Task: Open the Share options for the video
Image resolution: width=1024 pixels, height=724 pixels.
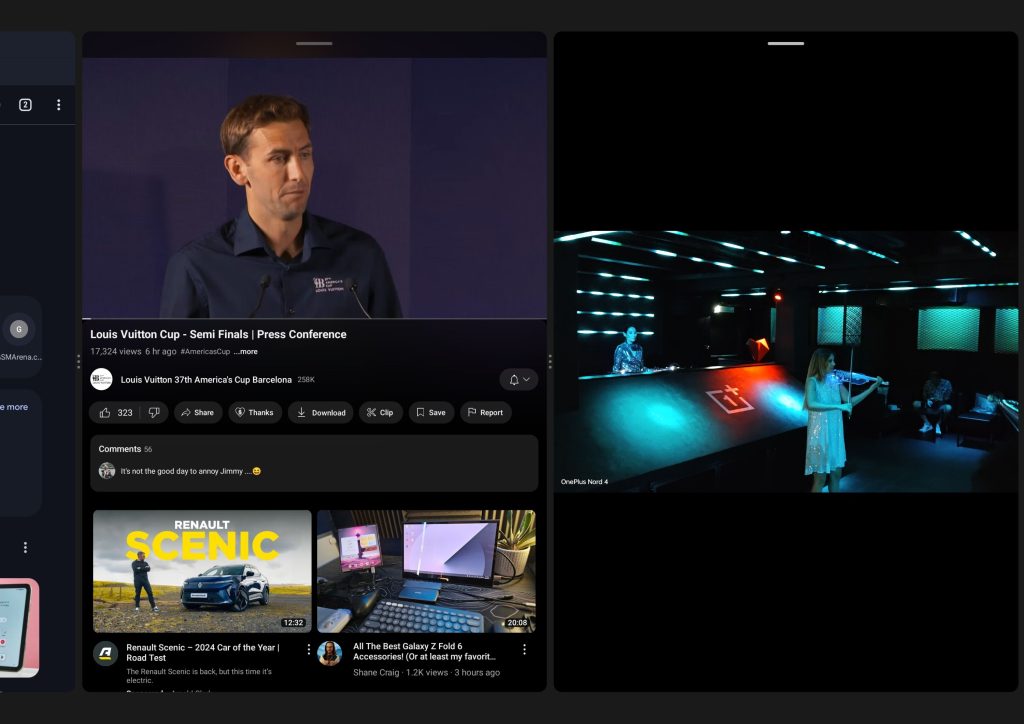Action: pos(197,412)
